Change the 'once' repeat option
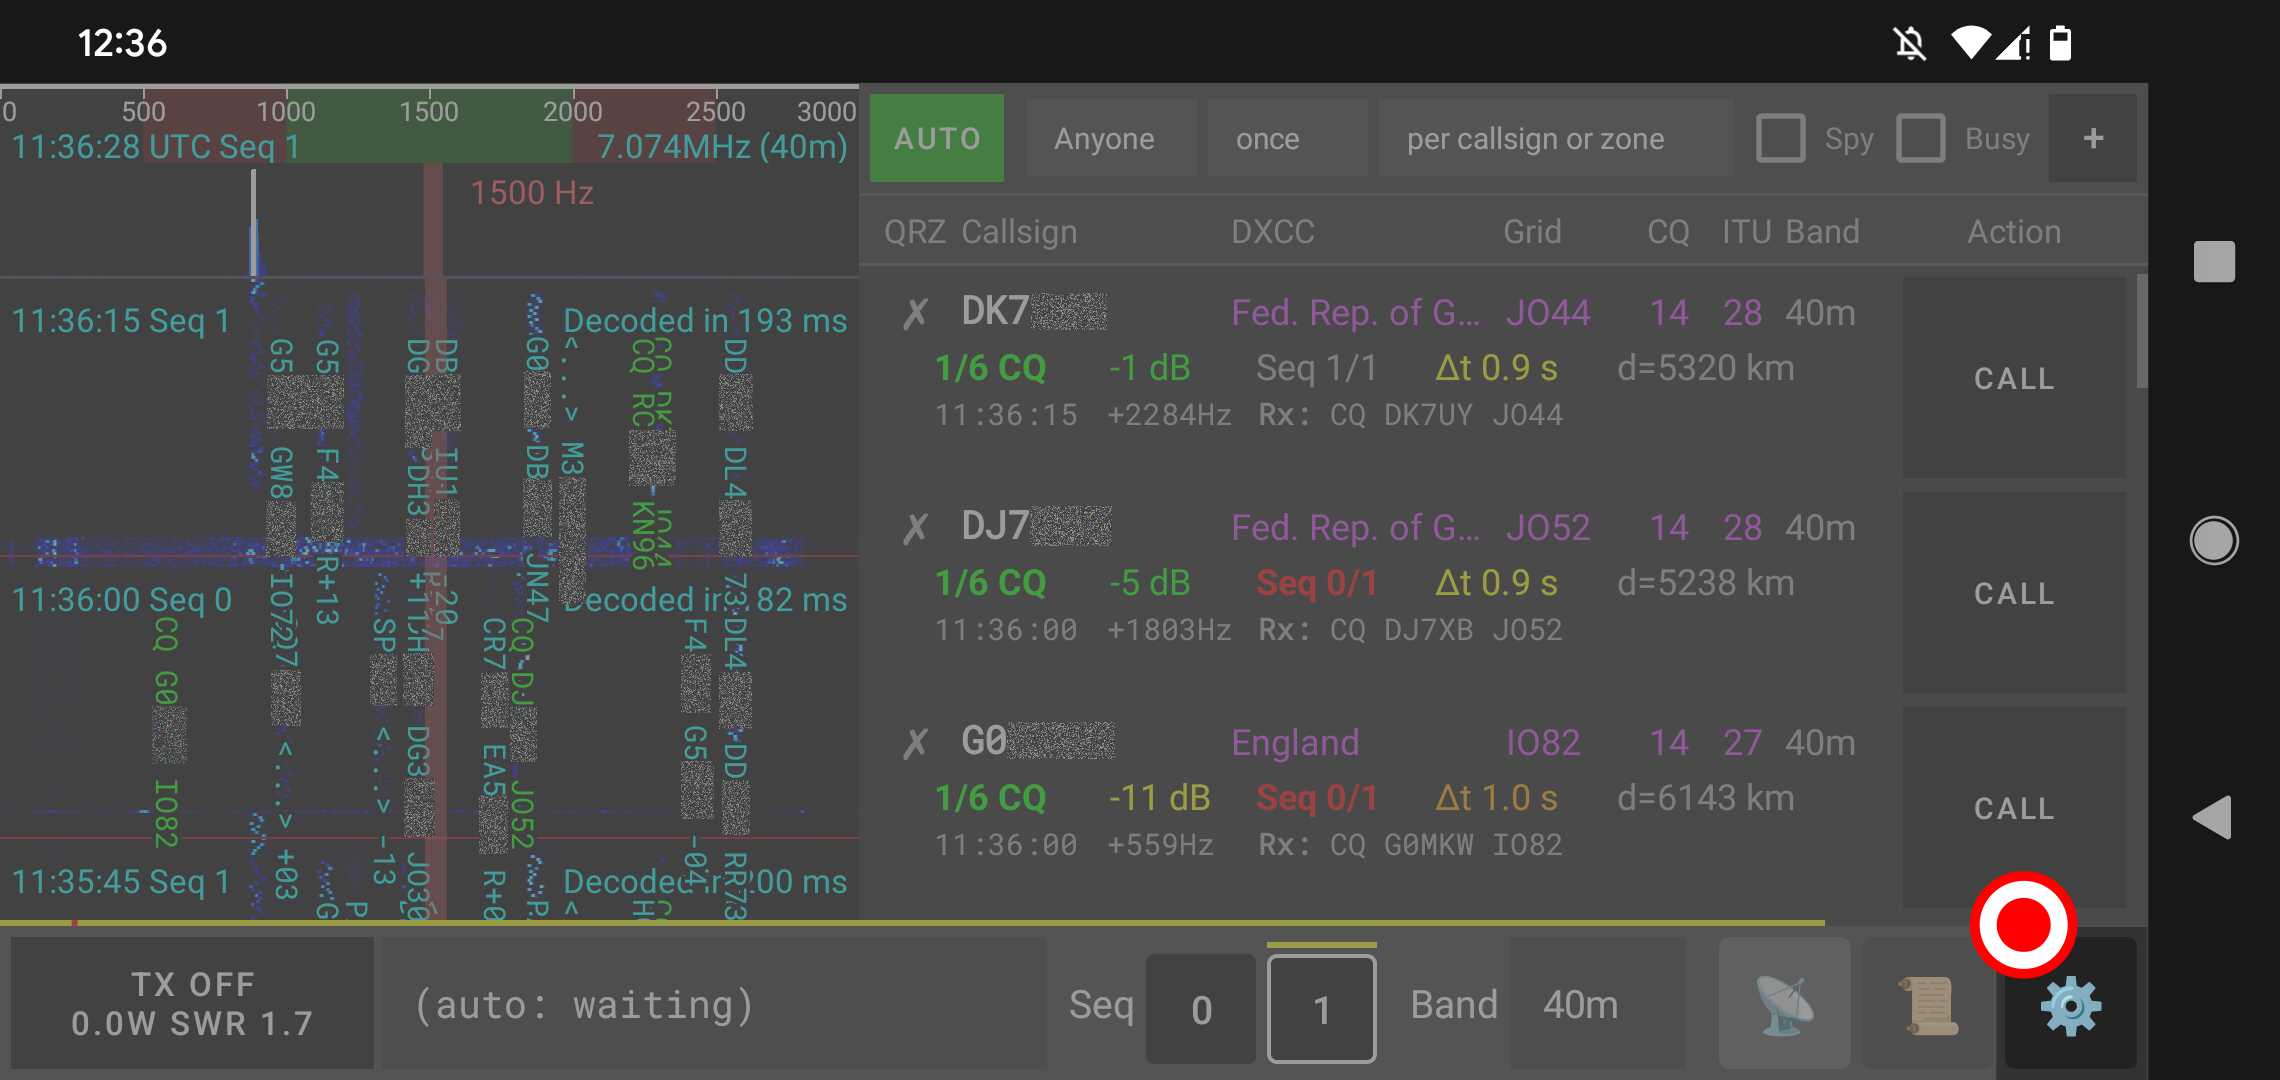 pos(1287,138)
